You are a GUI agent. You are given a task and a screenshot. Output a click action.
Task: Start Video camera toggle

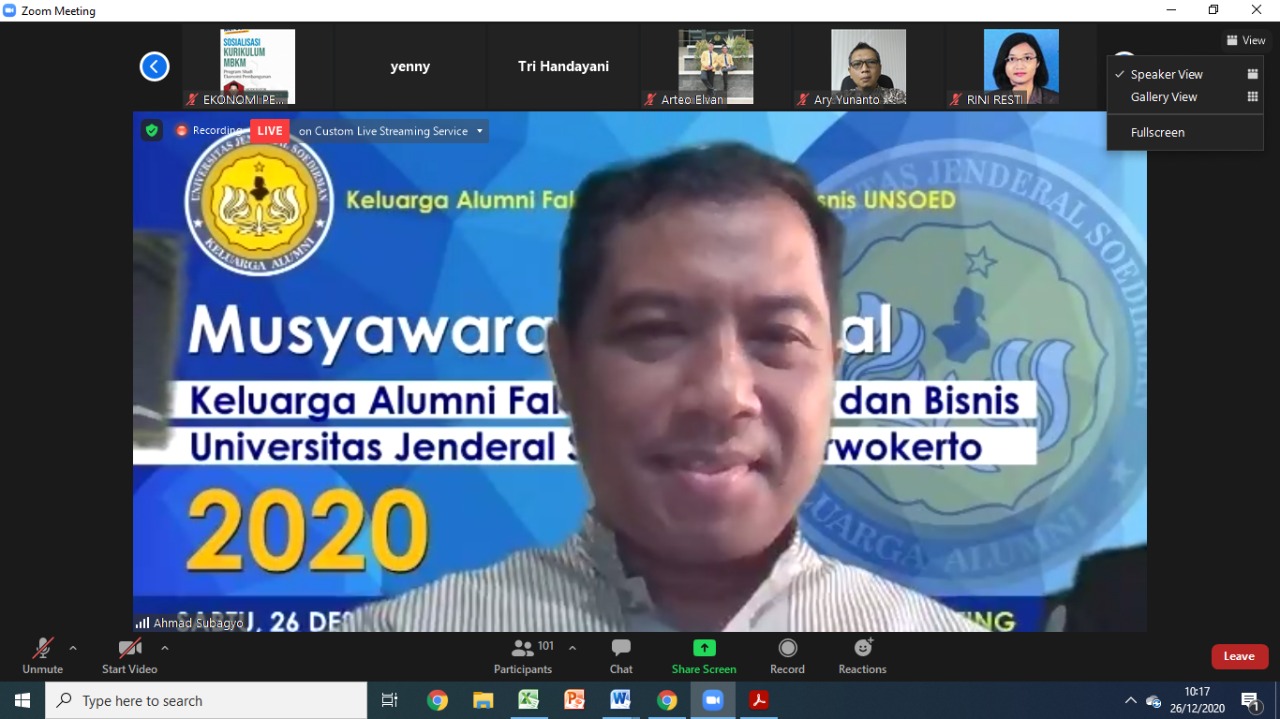point(129,655)
